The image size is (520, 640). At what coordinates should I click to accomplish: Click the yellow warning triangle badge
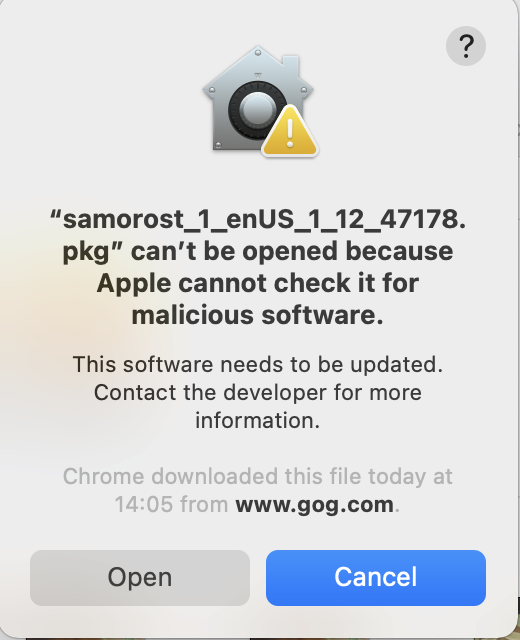click(x=290, y=131)
